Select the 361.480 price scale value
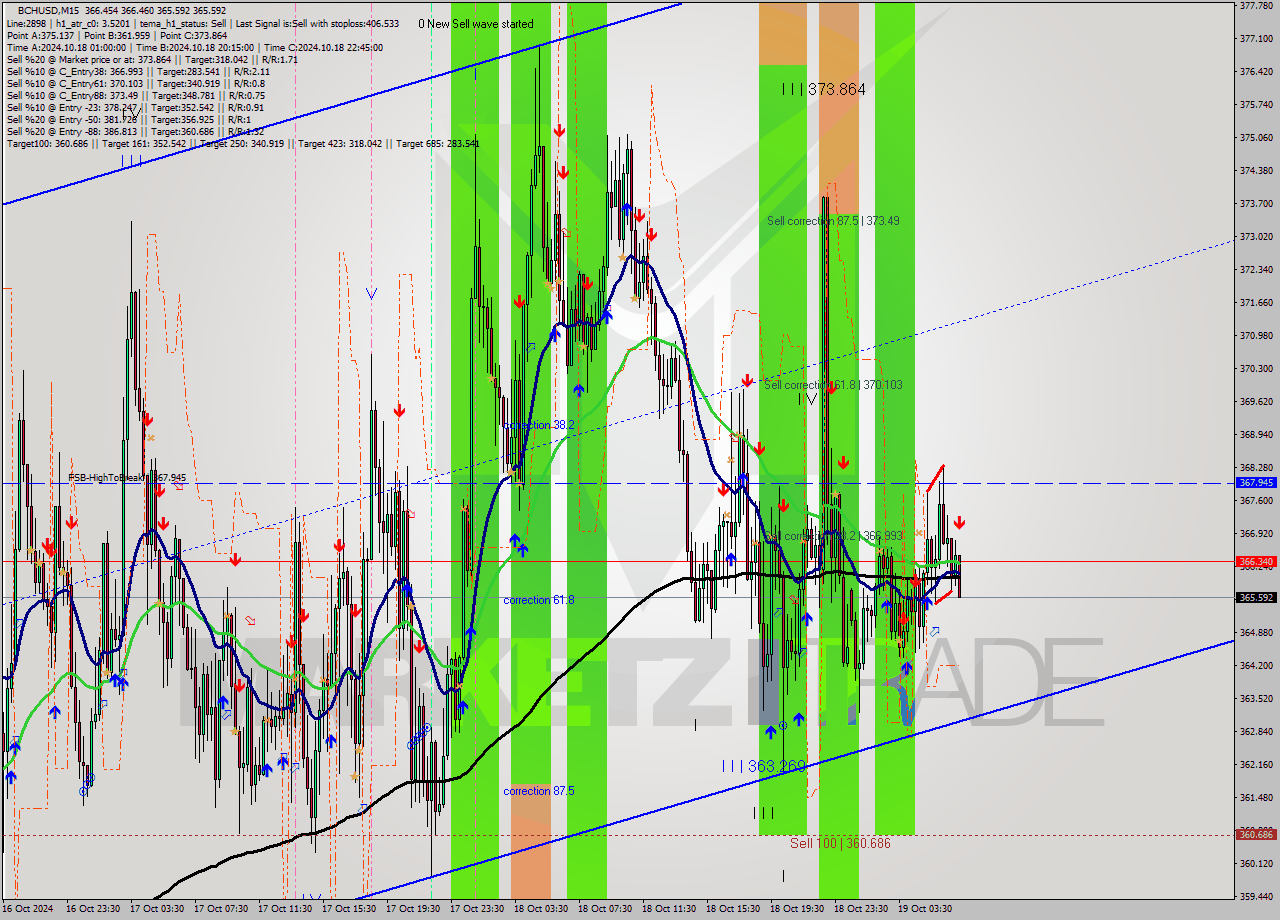Viewport: 1280px width, 920px height. click(x=1256, y=797)
